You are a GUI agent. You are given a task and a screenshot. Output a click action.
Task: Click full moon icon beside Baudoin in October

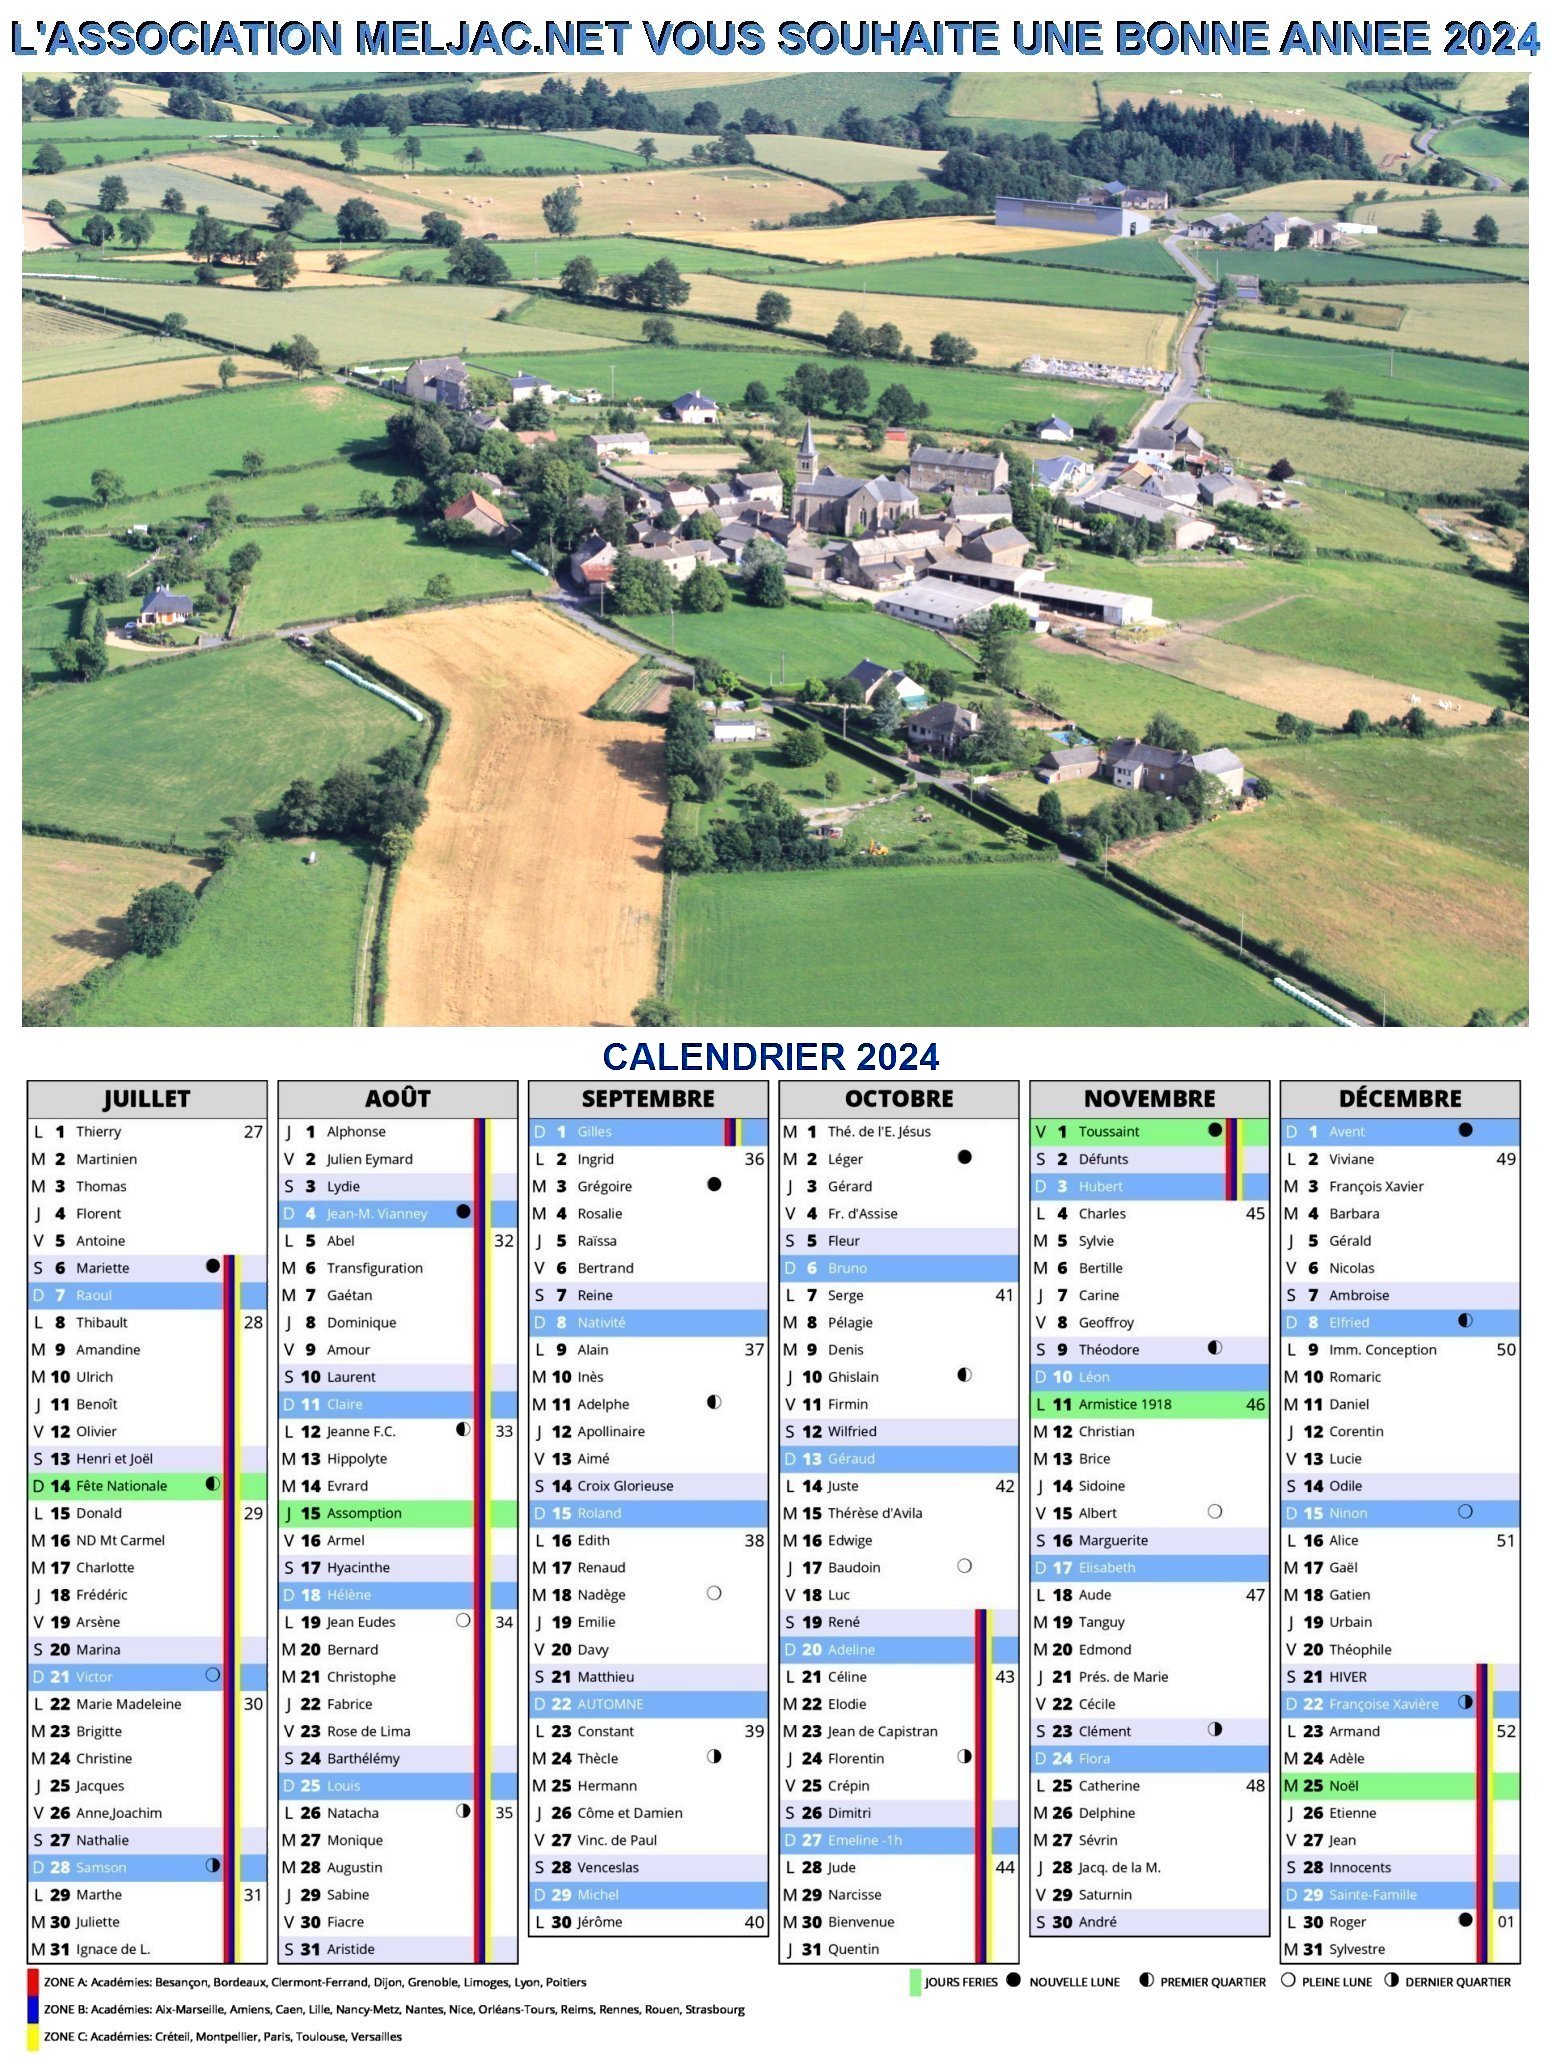click(x=964, y=1566)
